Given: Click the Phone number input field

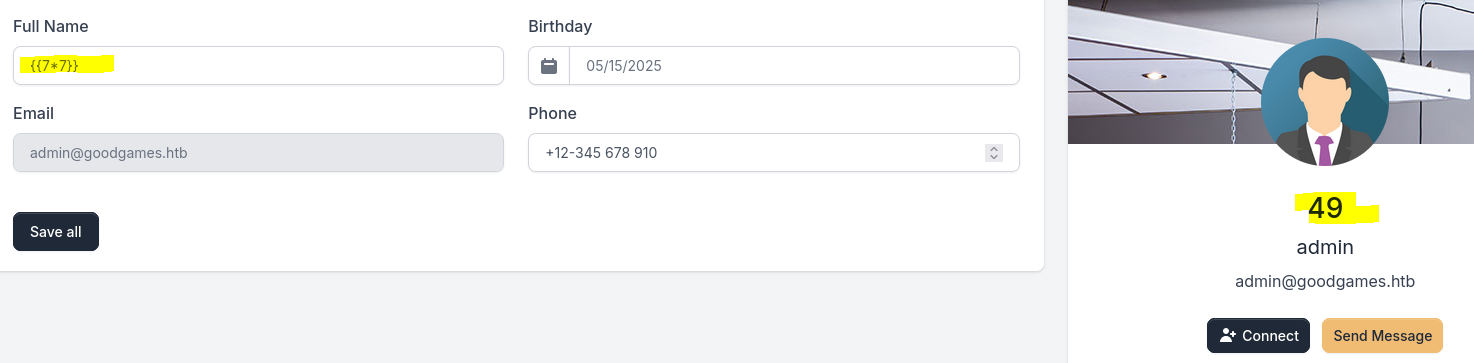Looking at the screenshot, I should [774, 153].
